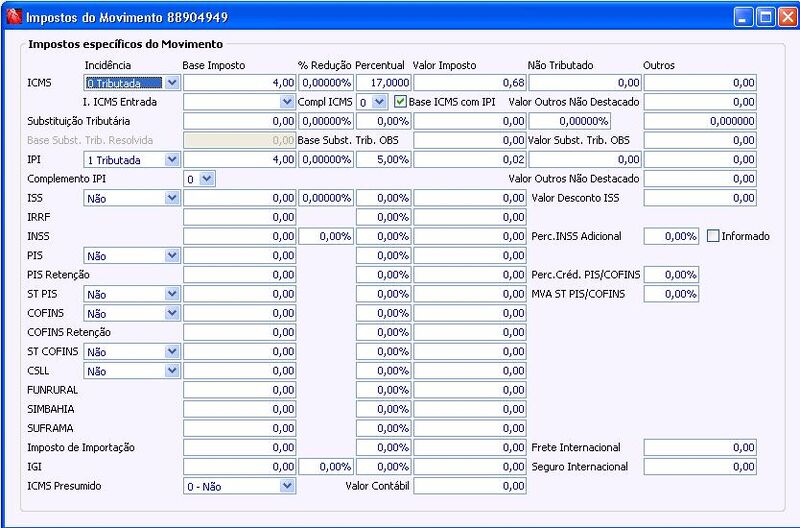Click the Perc.Créd. PIS/COFINS field
Viewport: 800px width, 528px height.
click(x=671, y=275)
